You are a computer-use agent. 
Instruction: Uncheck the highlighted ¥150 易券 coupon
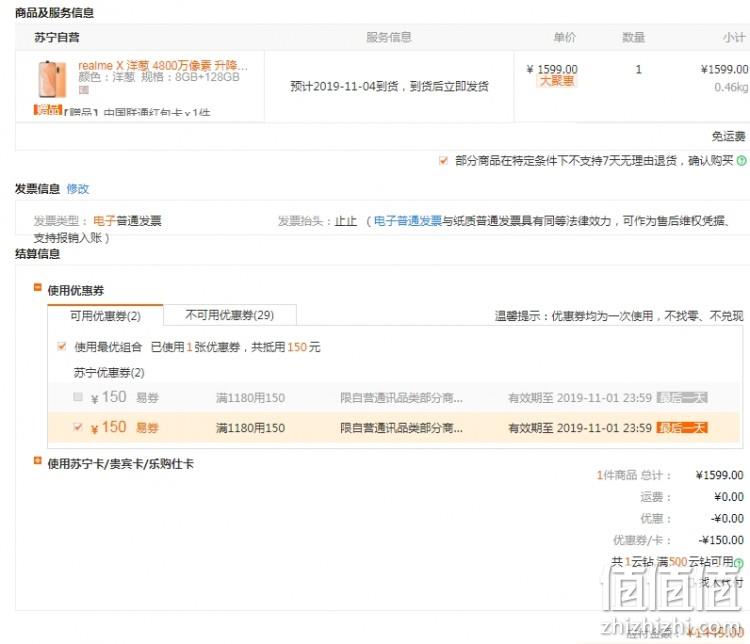[78, 427]
